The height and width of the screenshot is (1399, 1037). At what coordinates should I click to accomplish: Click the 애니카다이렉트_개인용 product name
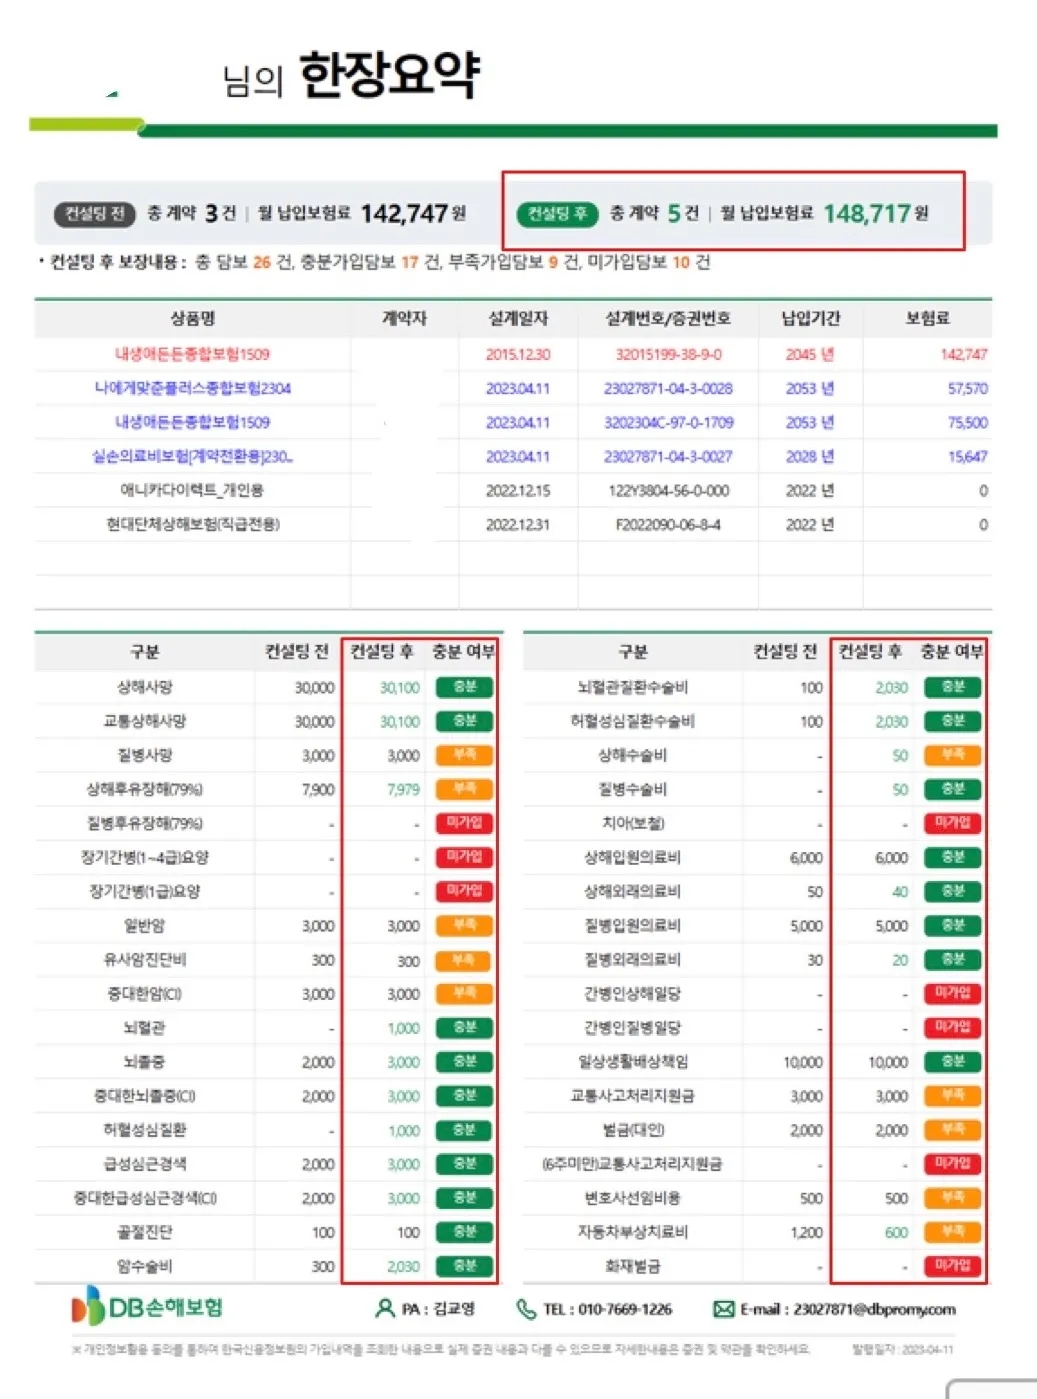pyautogui.click(x=192, y=490)
